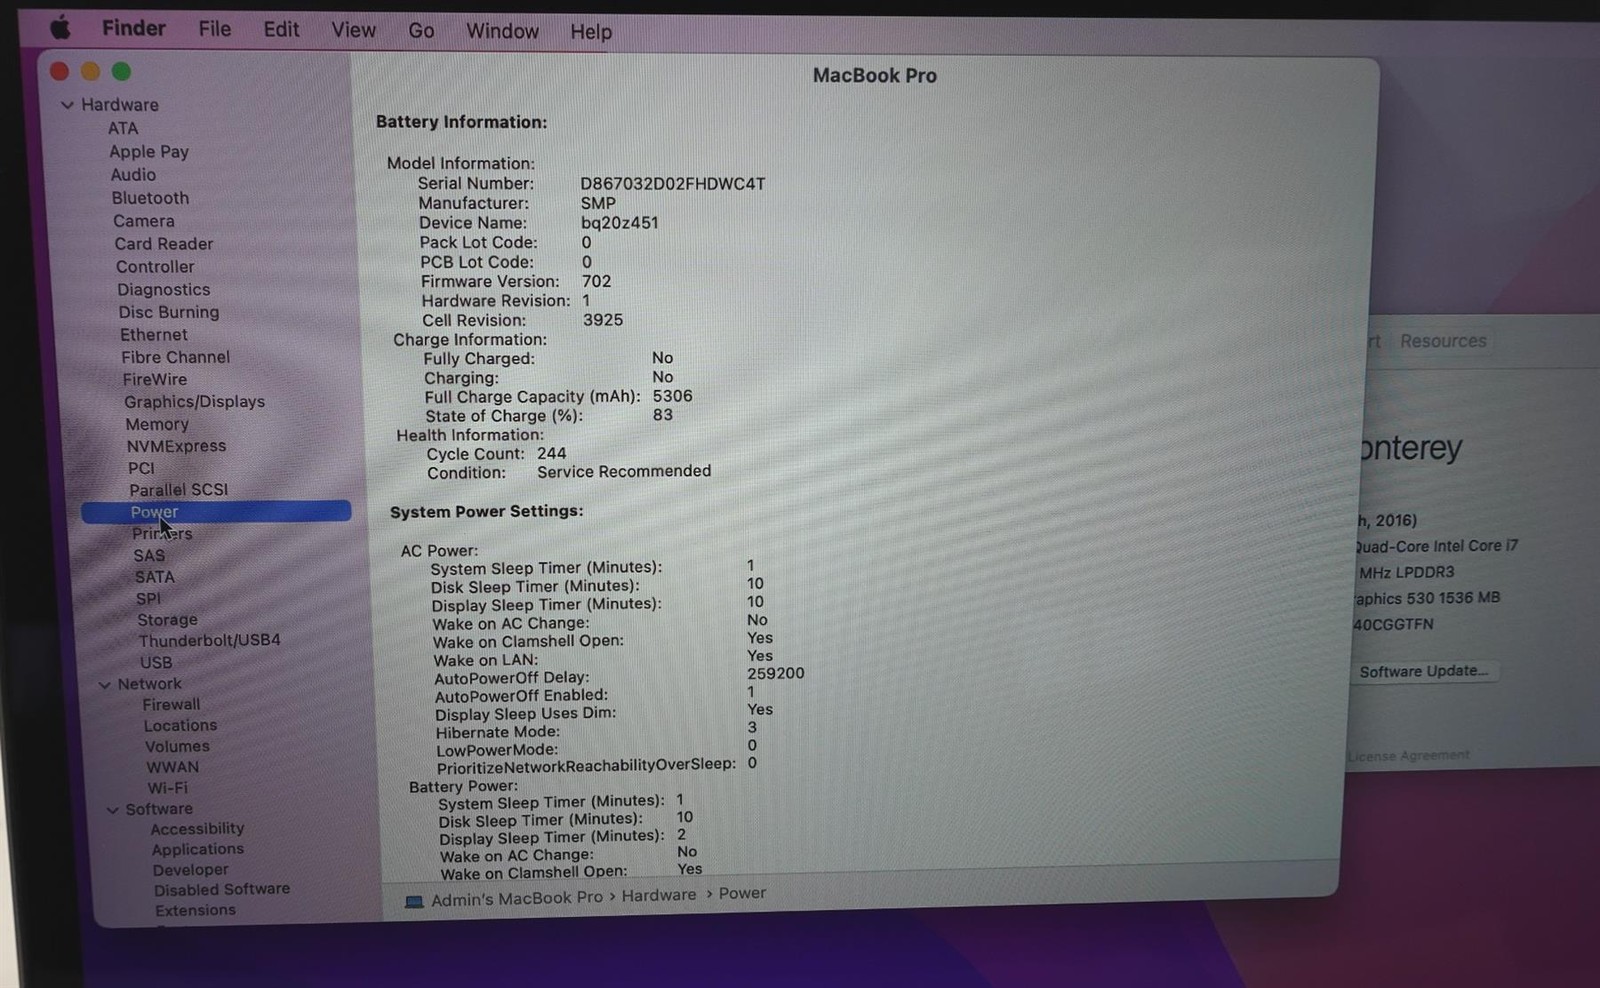Select Ethernet in the sidebar
Image resolution: width=1600 pixels, height=988 pixels.
point(153,335)
